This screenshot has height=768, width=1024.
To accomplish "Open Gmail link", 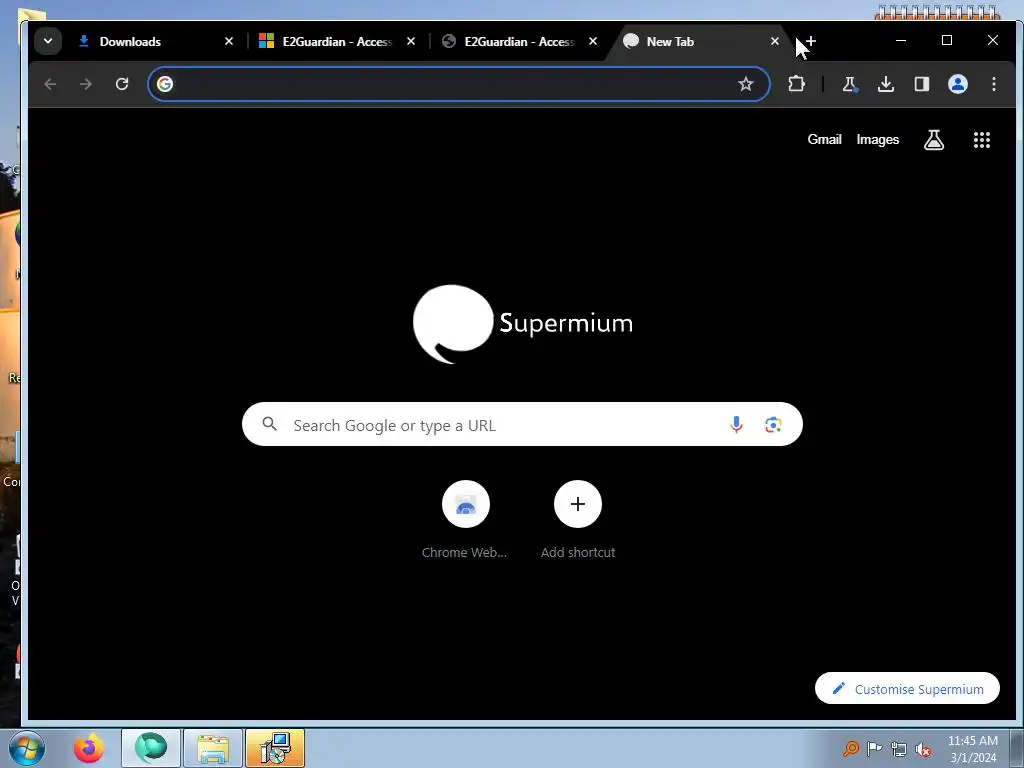I will [x=824, y=139].
